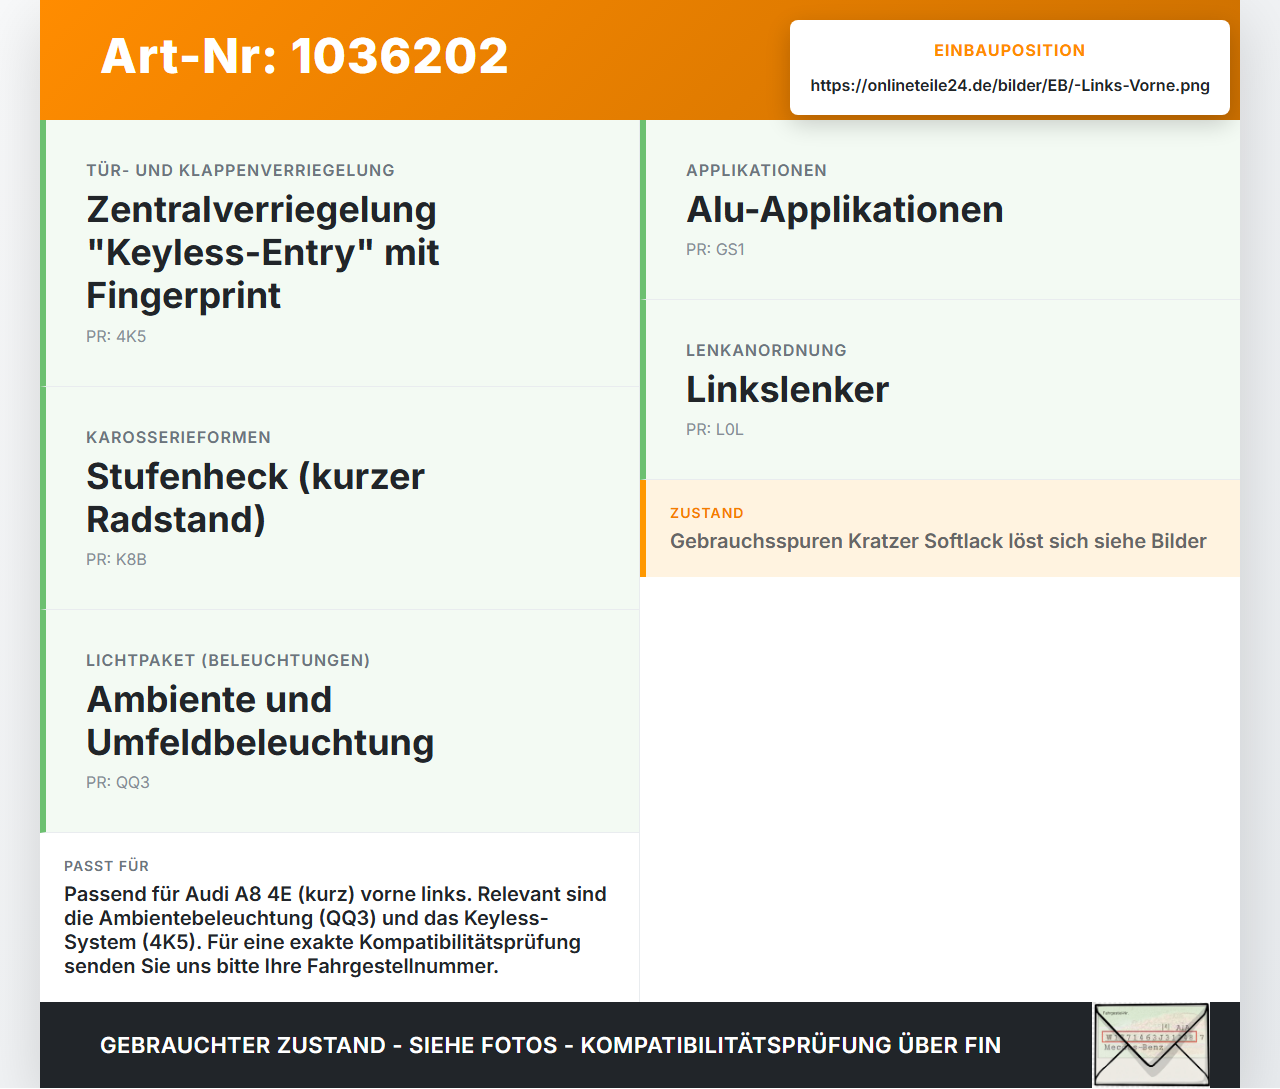Click the EINBAUPOSITION label
This screenshot has height=1089, width=1280.
tap(1010, 50)
